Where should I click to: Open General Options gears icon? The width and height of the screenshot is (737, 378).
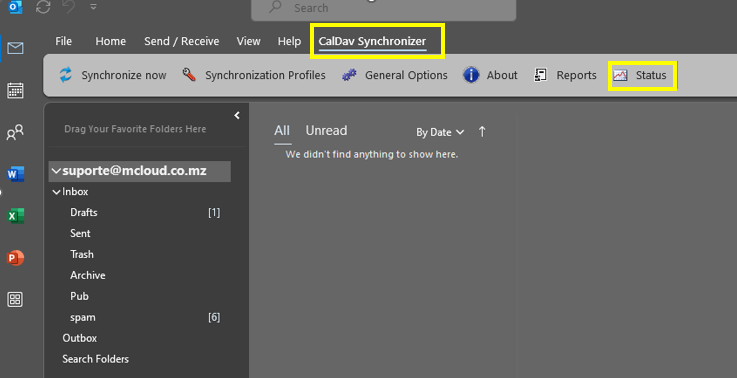349,75
